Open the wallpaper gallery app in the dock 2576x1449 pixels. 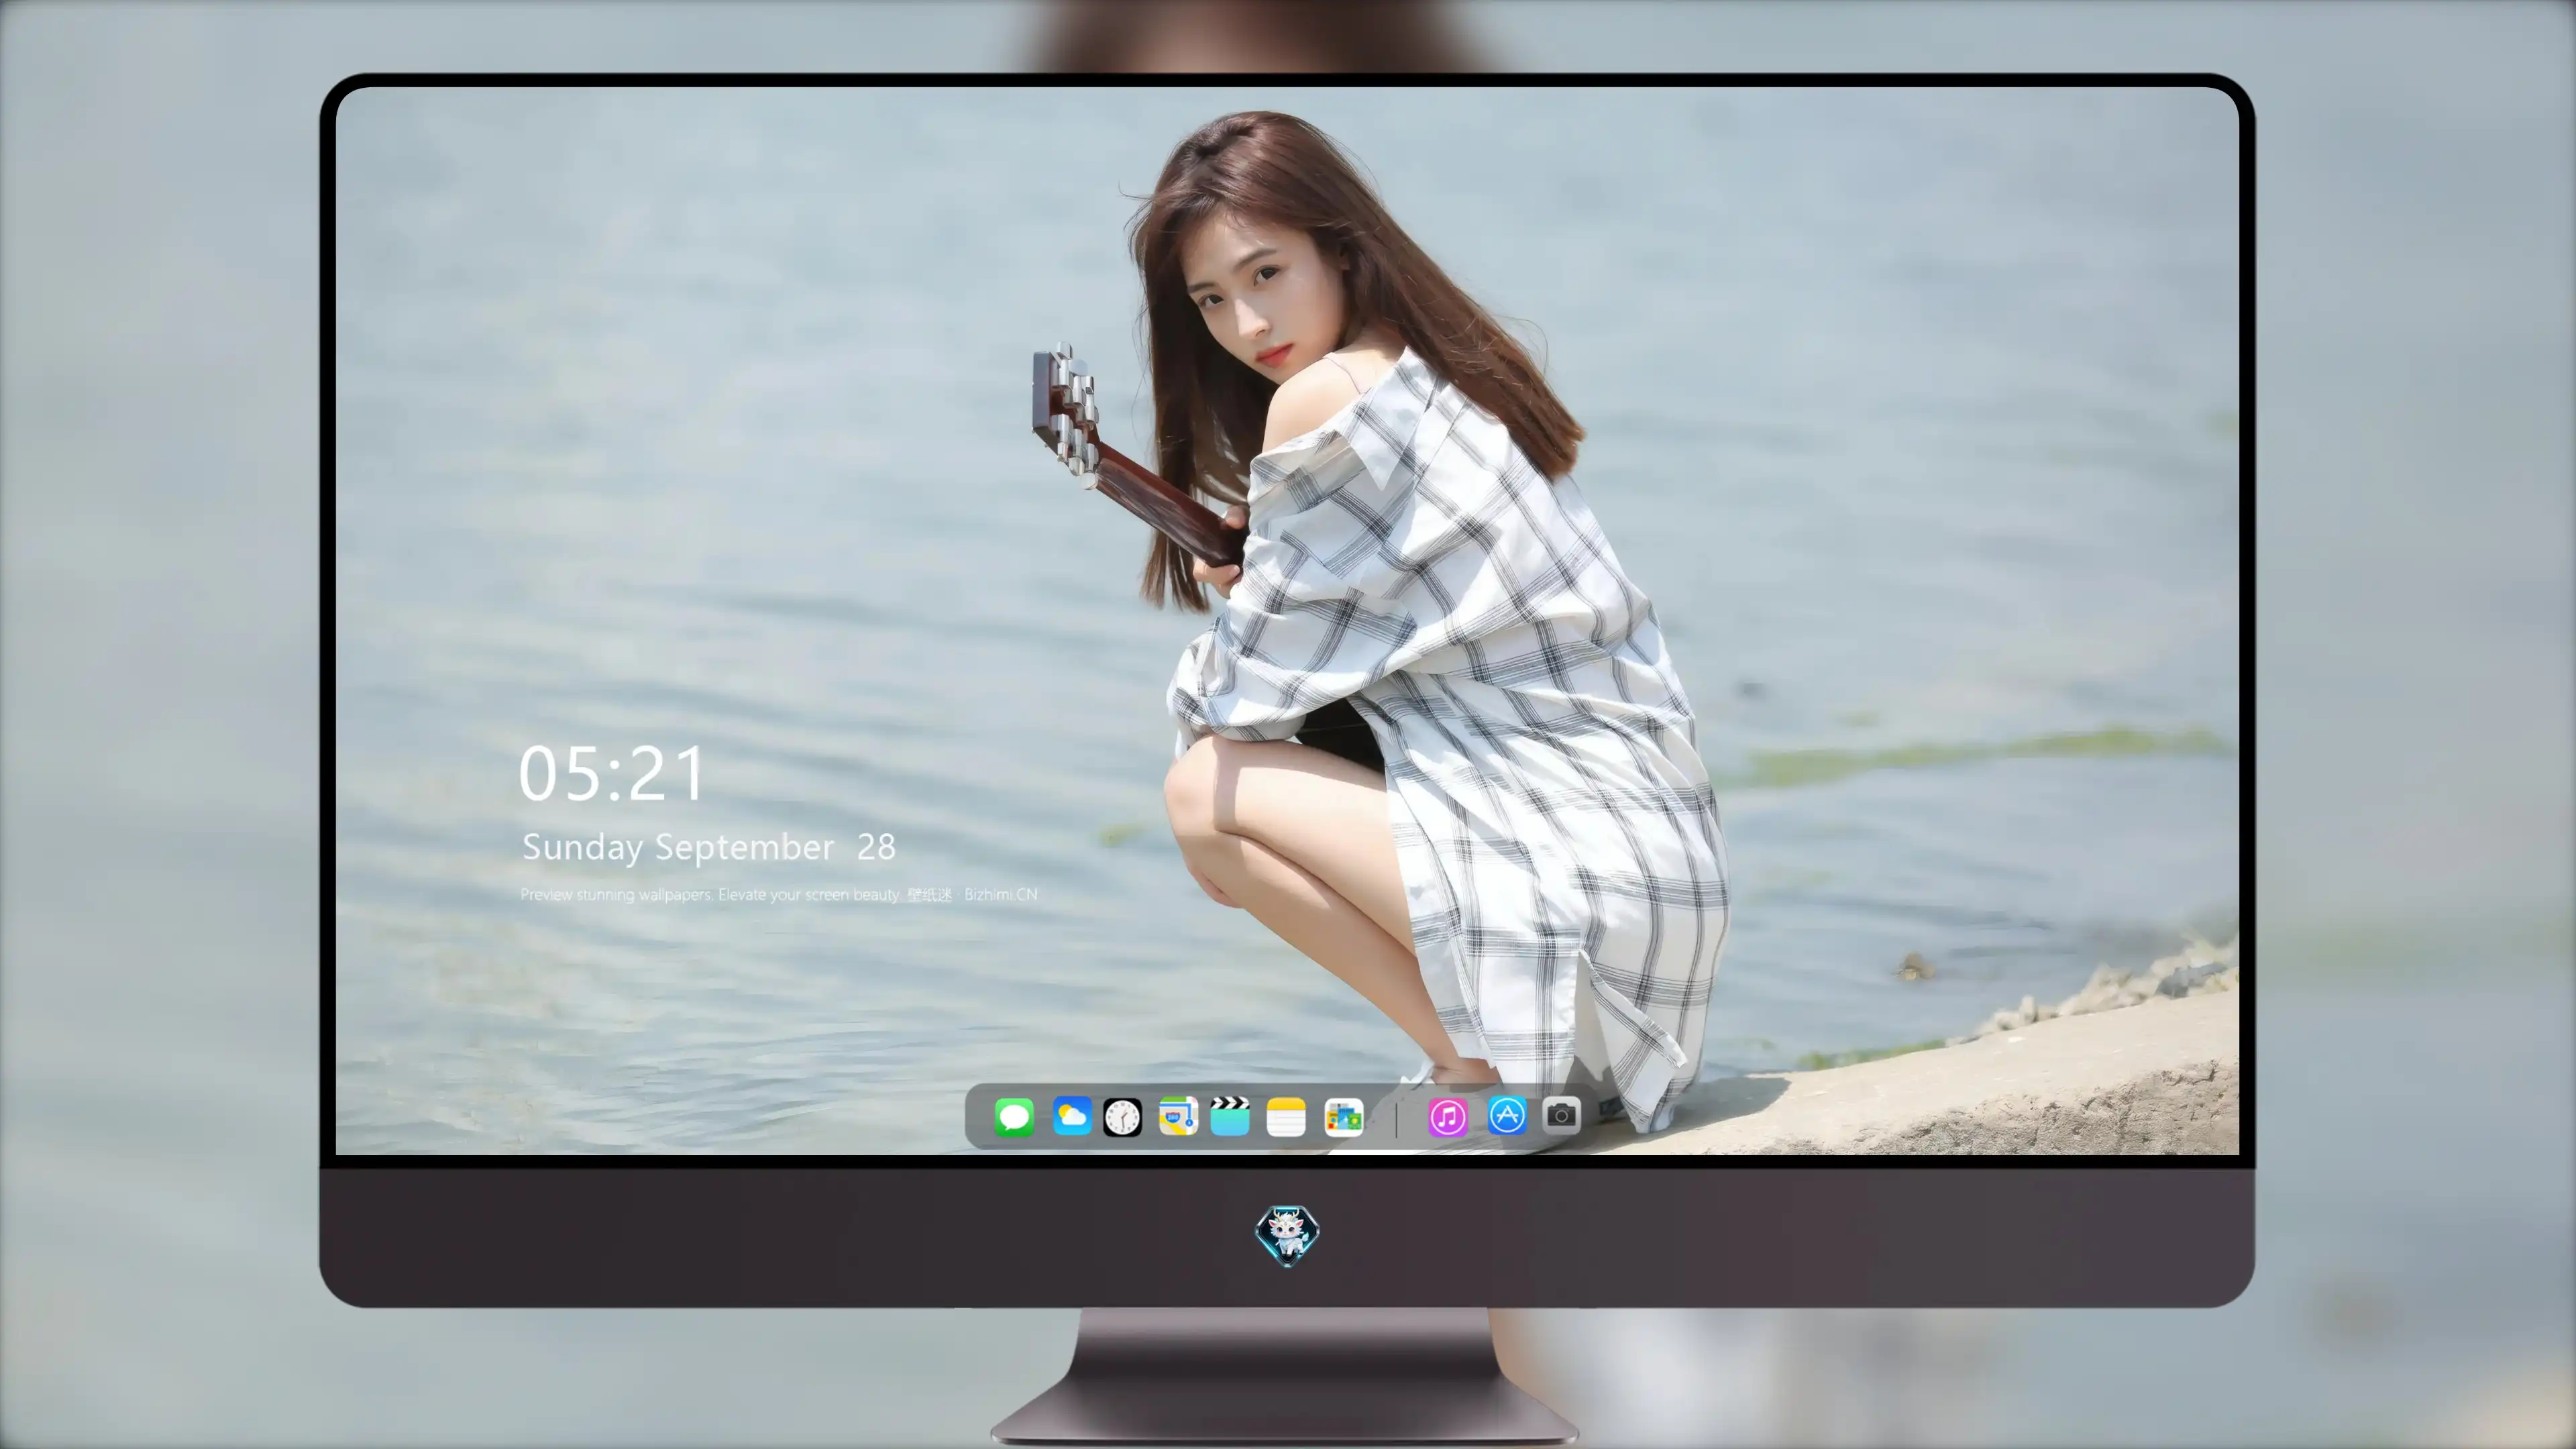pos(1344,1116)
